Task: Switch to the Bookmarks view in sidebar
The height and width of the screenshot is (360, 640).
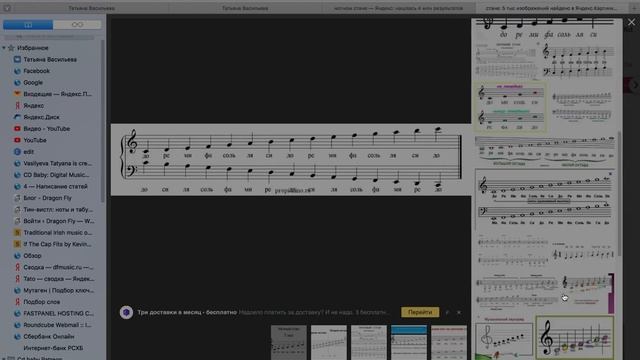Action: tap(28, 25)
